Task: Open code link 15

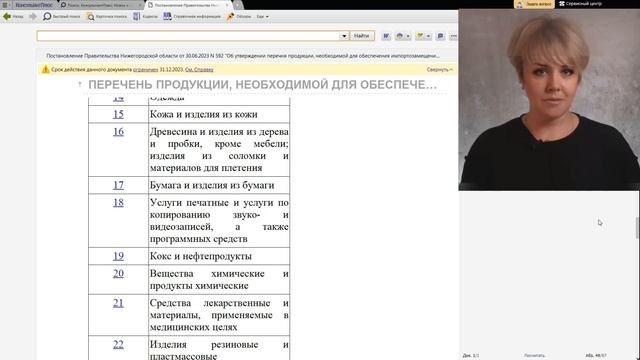Action: pyautogui.click(x=118, y=114)
